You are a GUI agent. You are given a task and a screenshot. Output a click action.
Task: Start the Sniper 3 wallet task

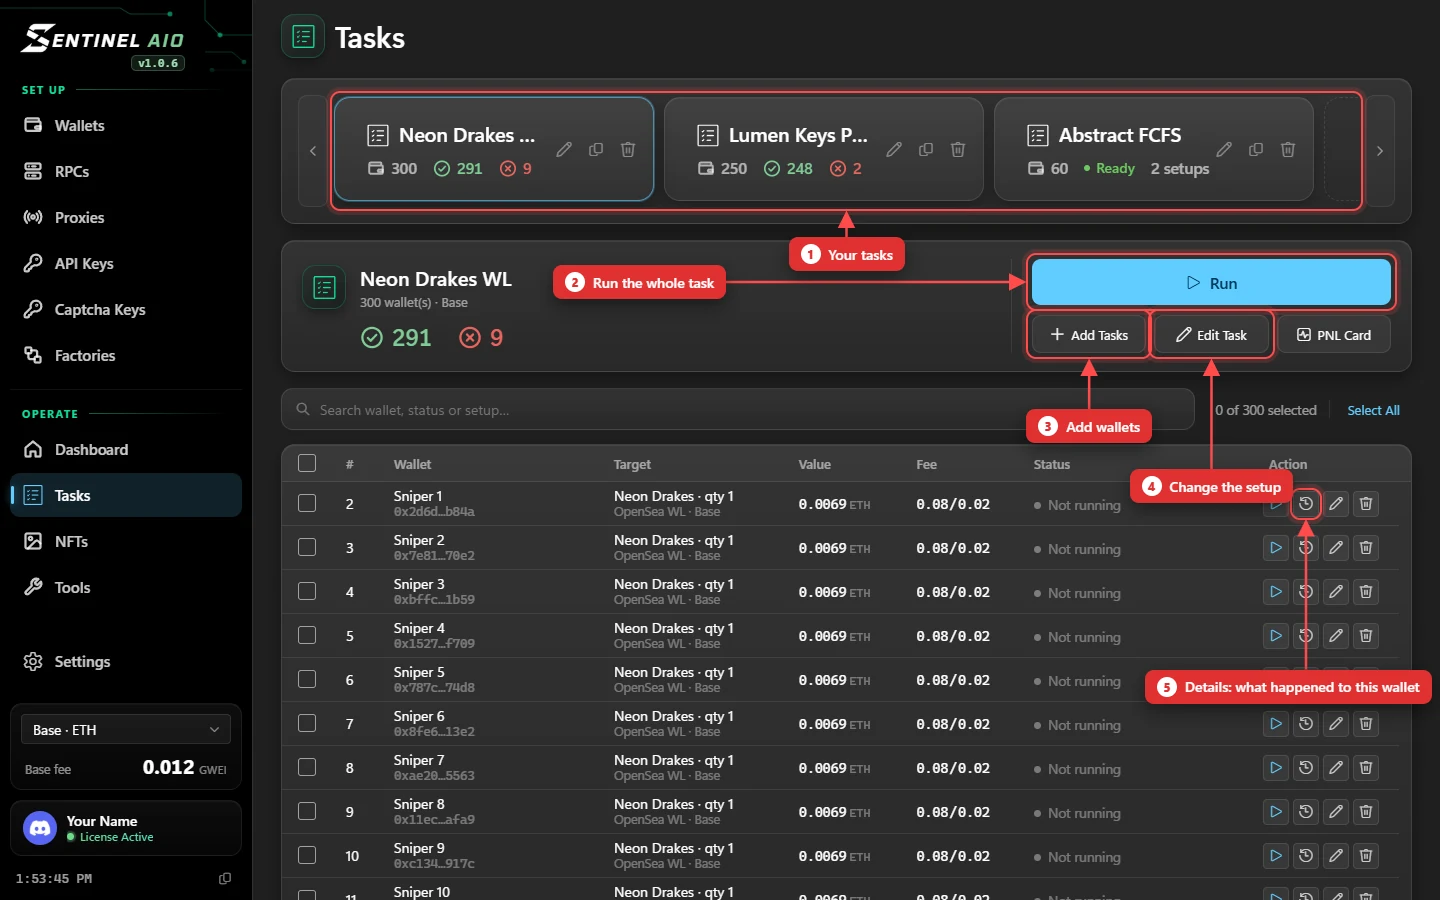coord(1276,592)
